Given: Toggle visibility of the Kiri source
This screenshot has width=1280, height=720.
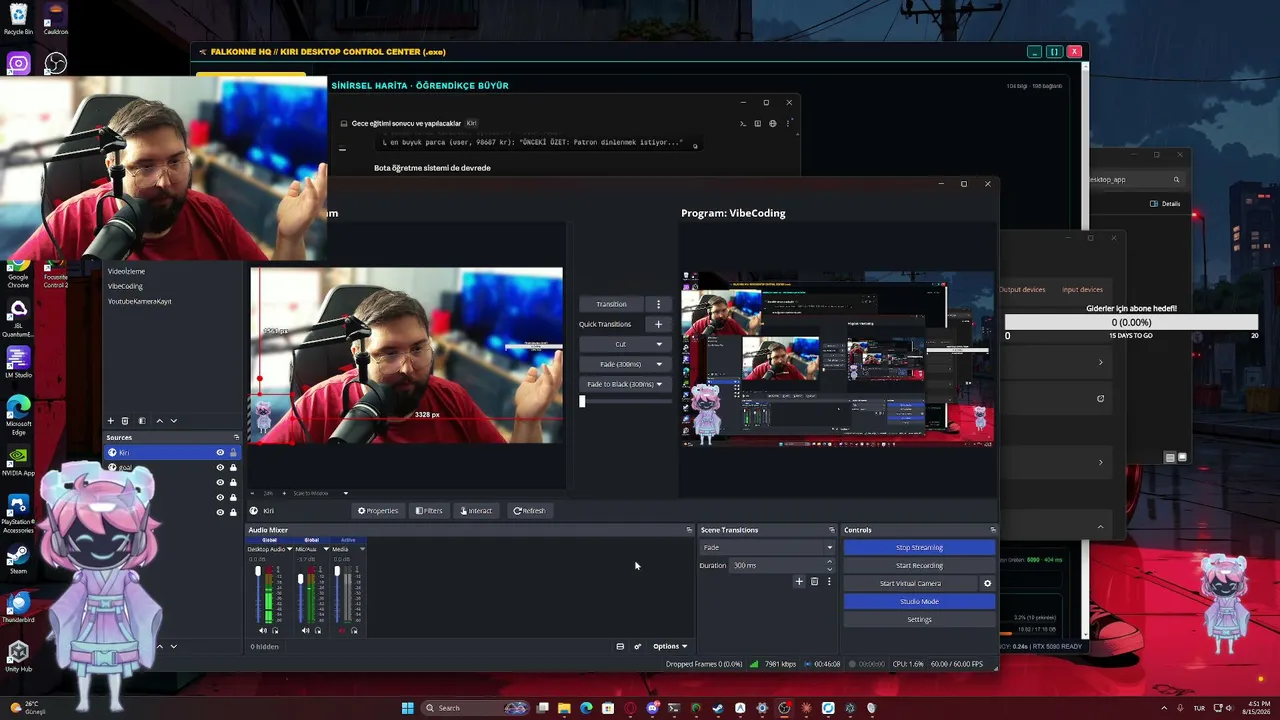Looking at the screenshot, I should click(220, 452).
